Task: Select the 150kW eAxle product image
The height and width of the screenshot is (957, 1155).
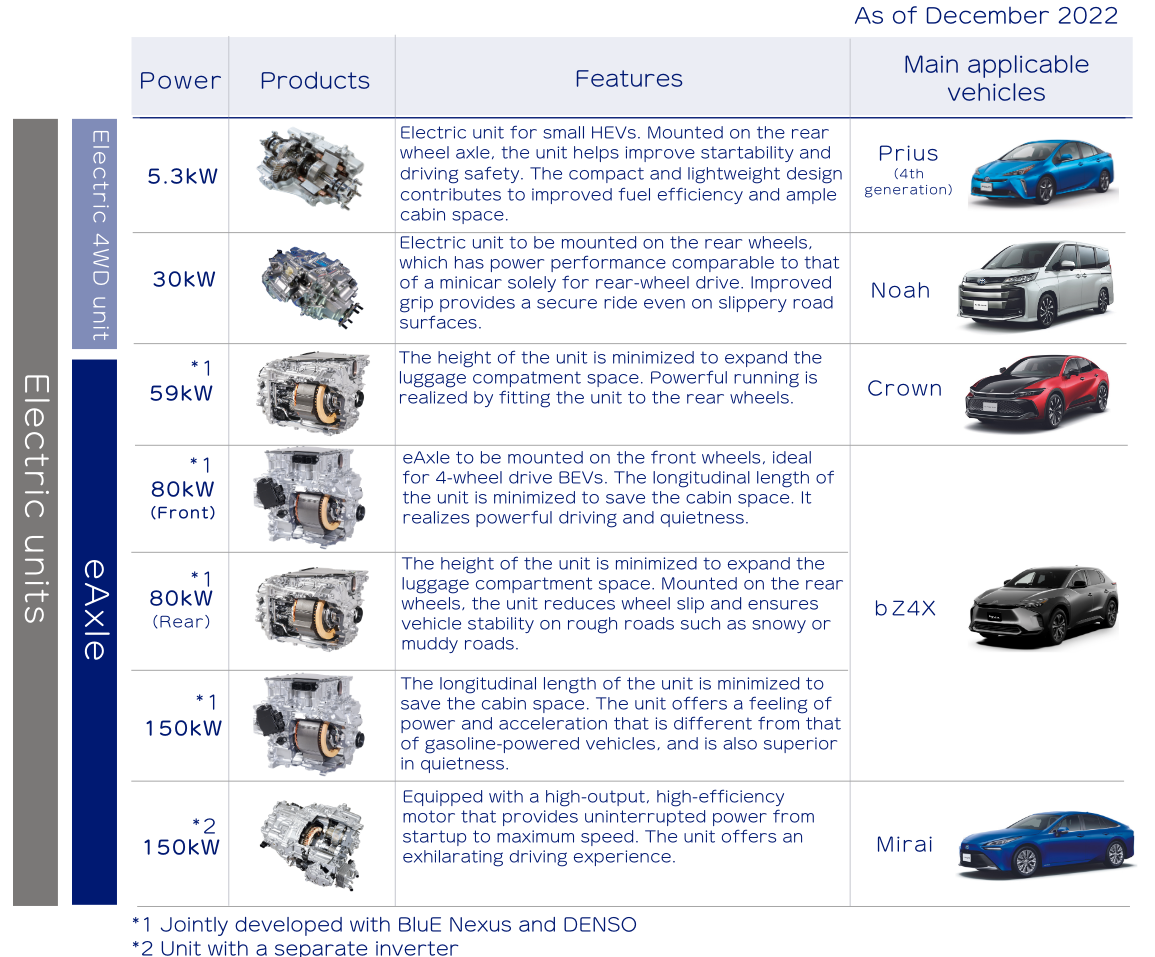Action: pyautogui.click(x=311, y=722)
